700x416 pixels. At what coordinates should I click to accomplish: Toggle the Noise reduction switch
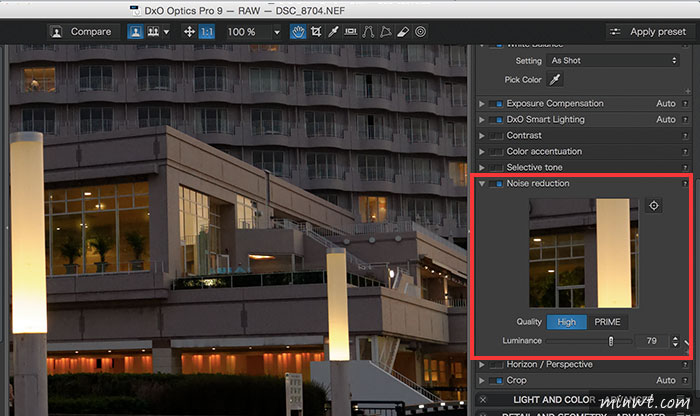tap(496, 183)
